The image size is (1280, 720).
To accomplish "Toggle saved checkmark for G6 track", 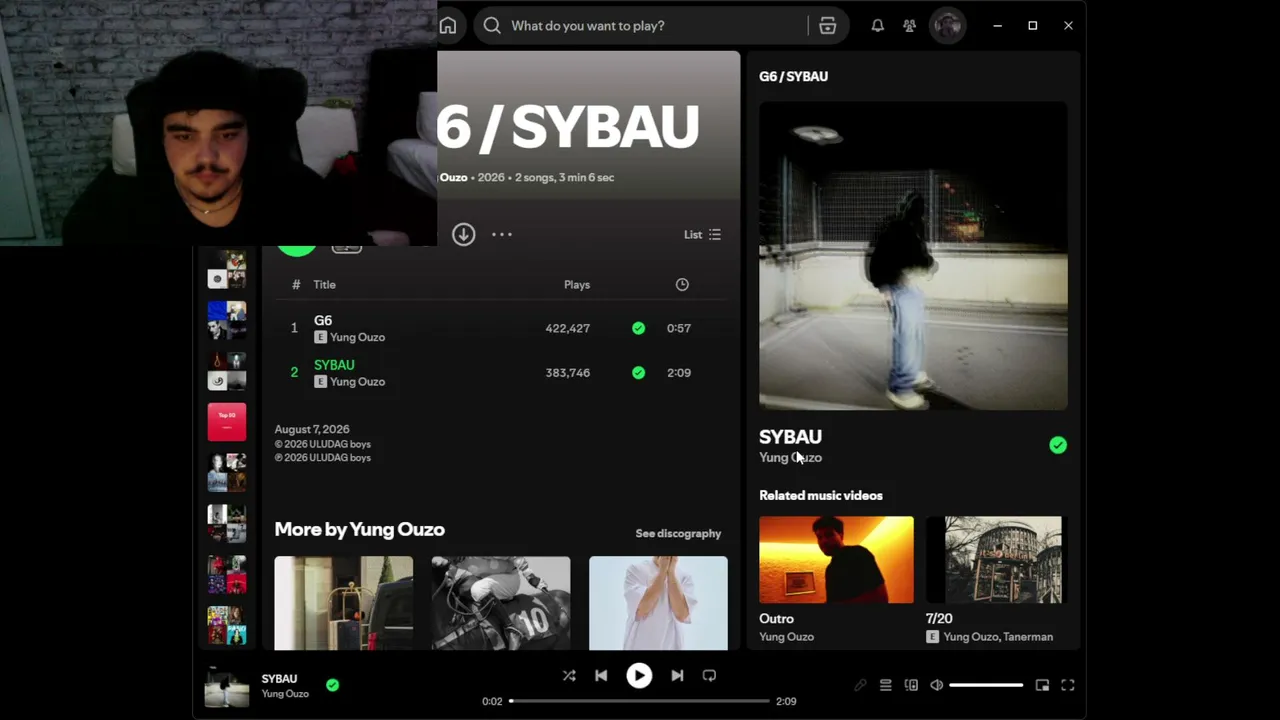I will (638, 328).
